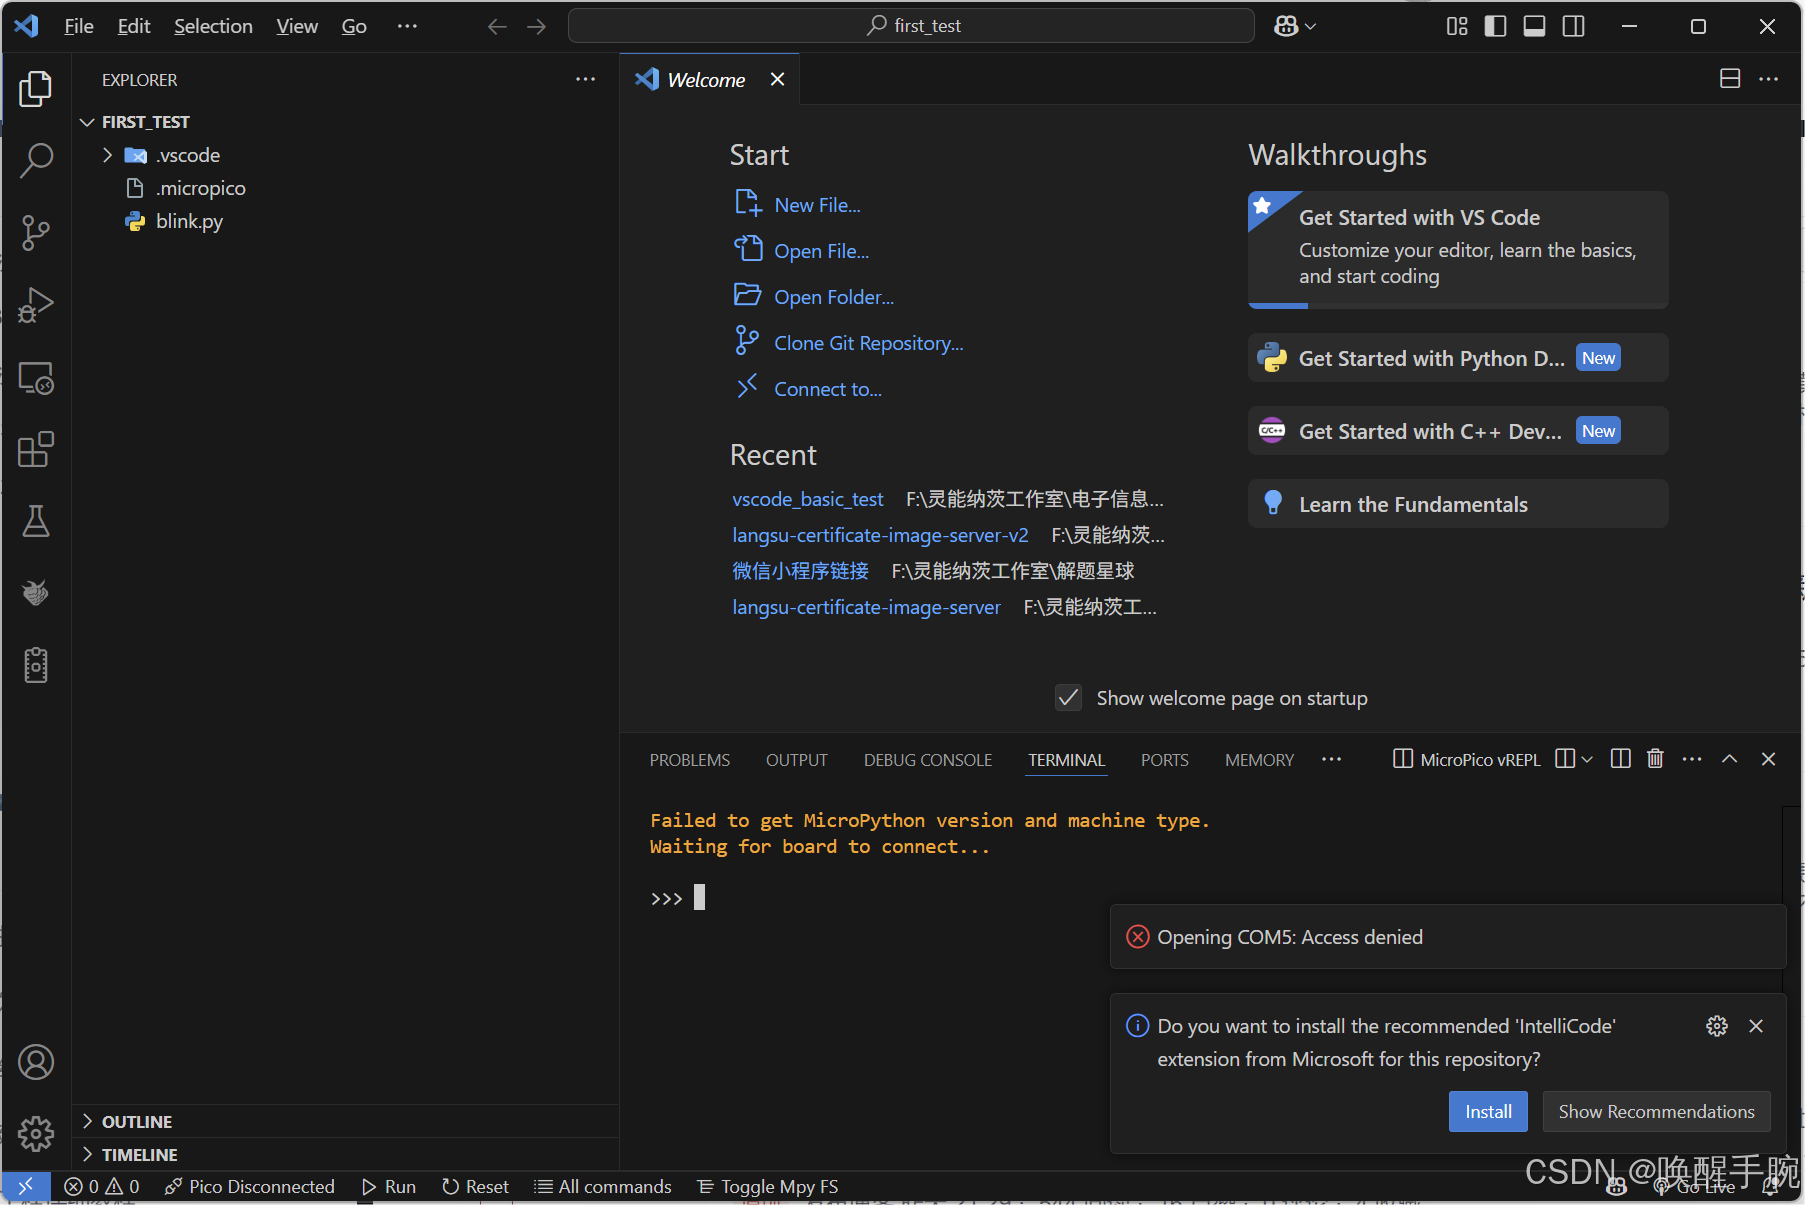The height and width of the screenshot is (1205, 1805).
Task: Click Pico Disconnected status item
Action: point(250,1187)
